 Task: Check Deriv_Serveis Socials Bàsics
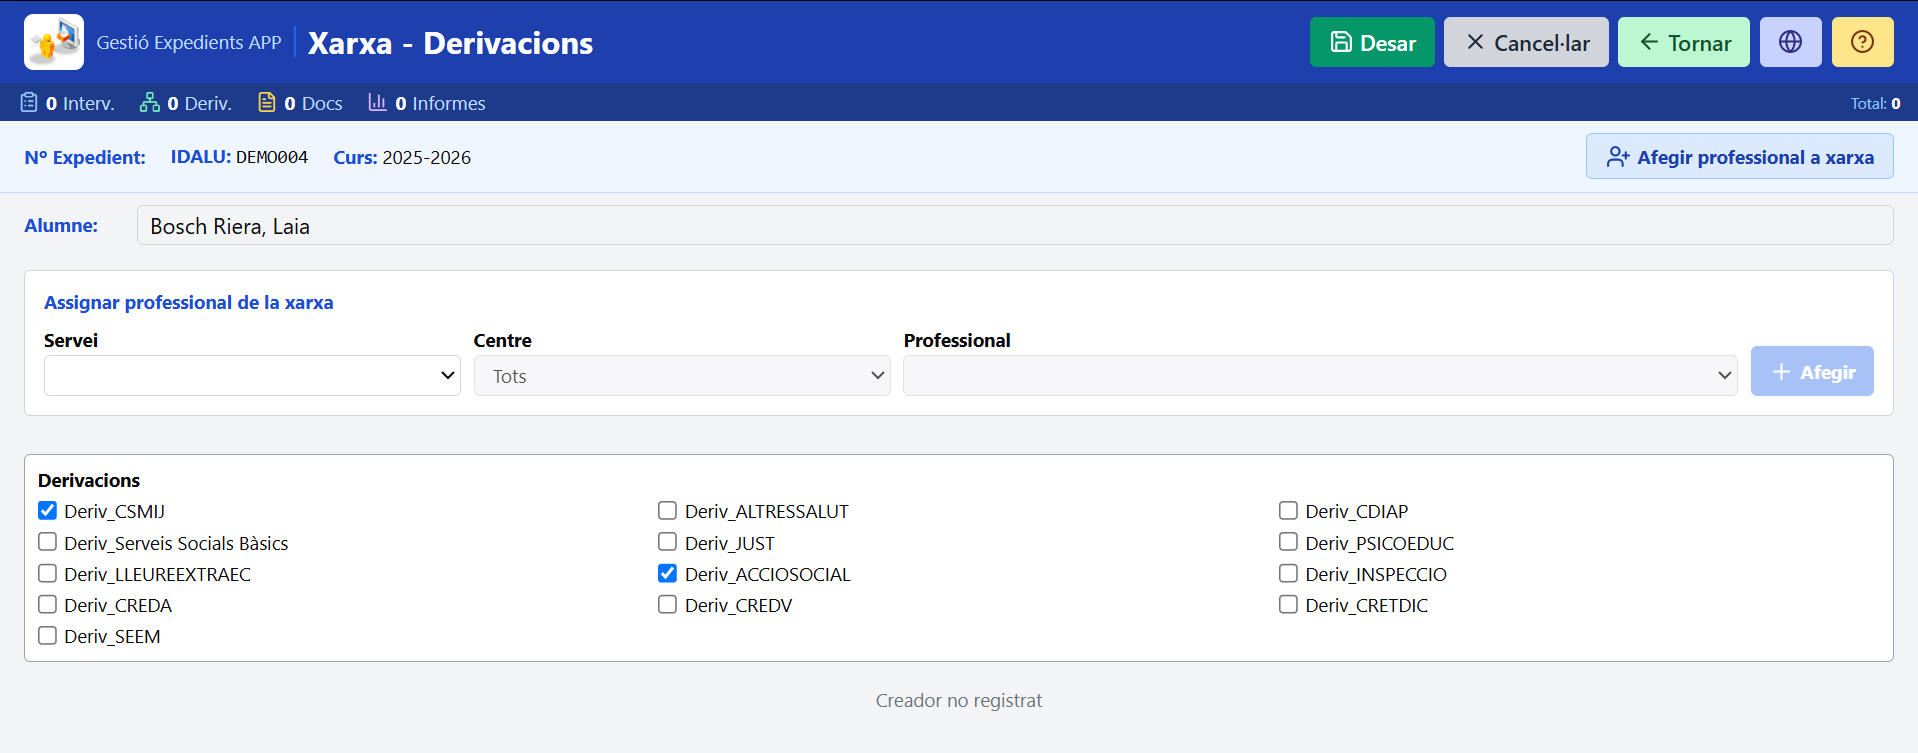47,542
